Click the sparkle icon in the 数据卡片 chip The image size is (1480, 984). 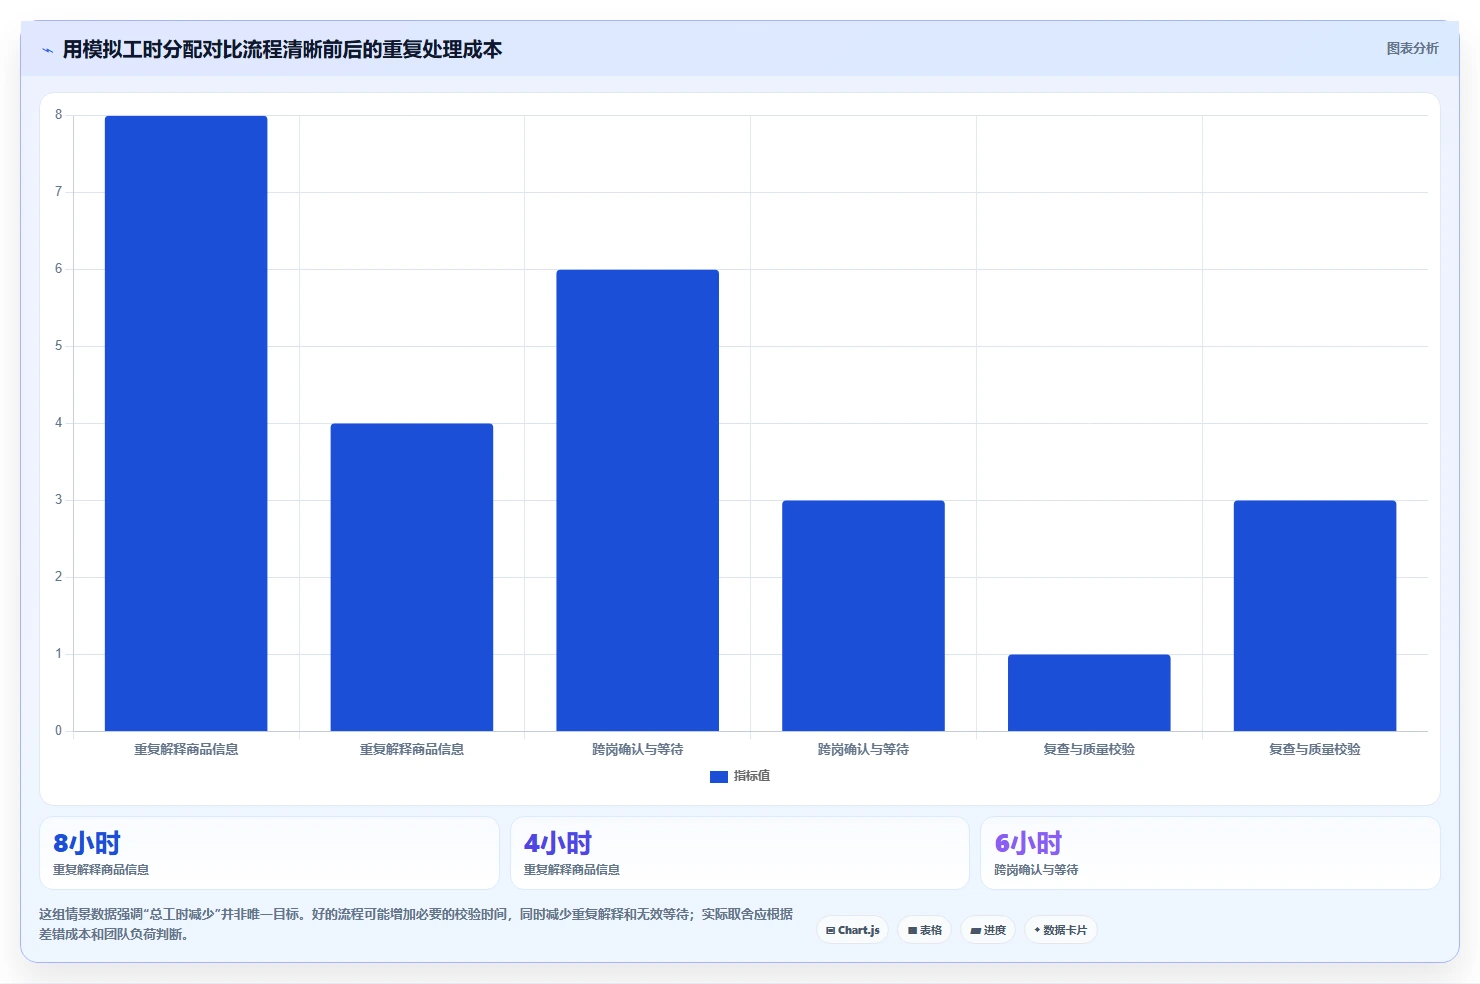(1037, 930)
